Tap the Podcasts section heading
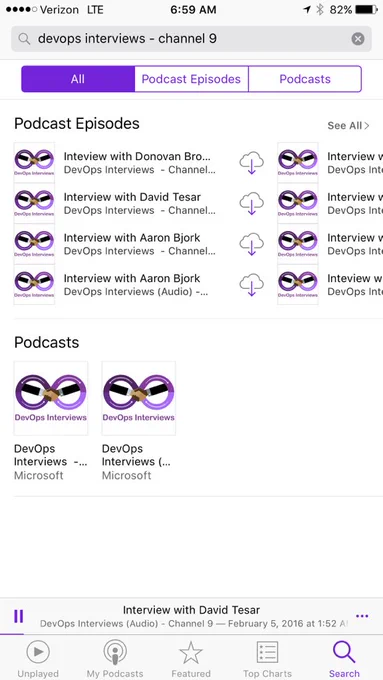This screenshot has height=680, width=383. click(x=46, y=342)
